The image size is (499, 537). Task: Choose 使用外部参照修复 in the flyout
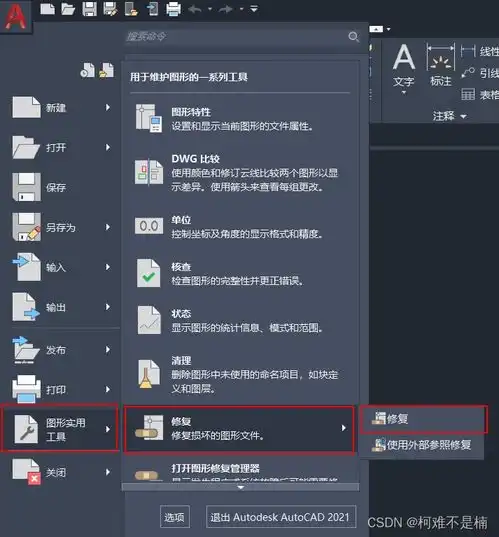422,445
